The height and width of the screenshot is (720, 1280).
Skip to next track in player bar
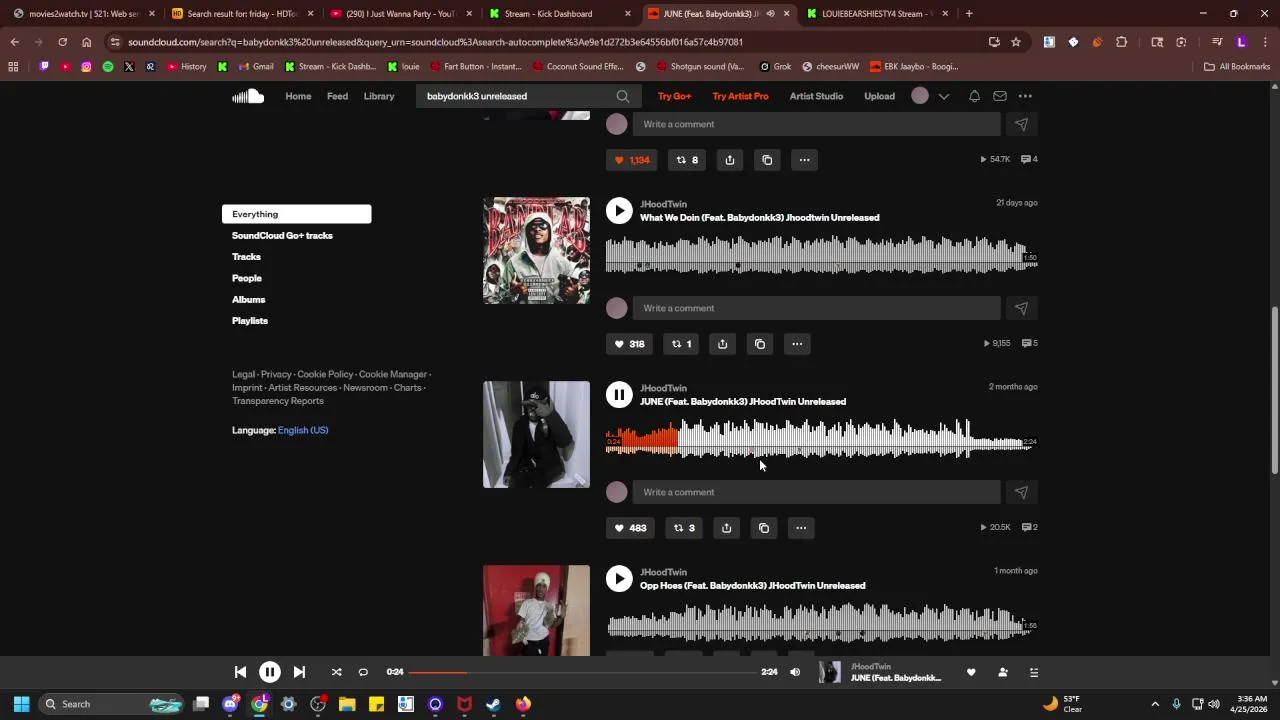(x=299, y=672)
